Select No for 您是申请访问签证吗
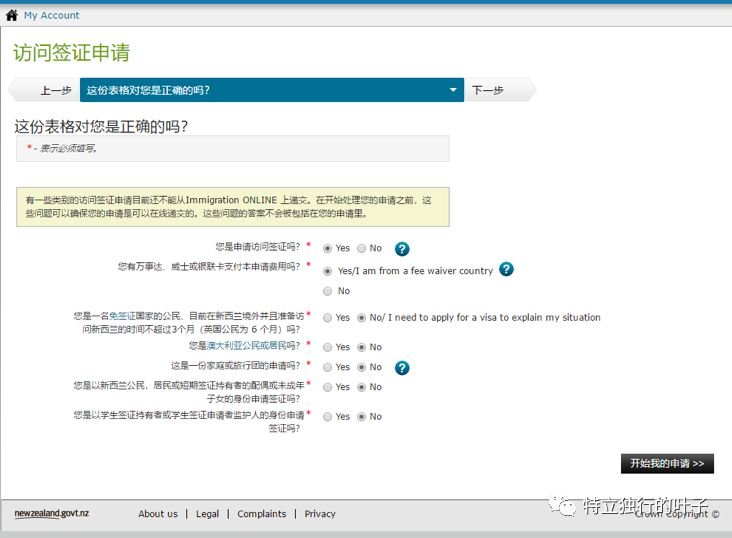 [x=361, y=248]
